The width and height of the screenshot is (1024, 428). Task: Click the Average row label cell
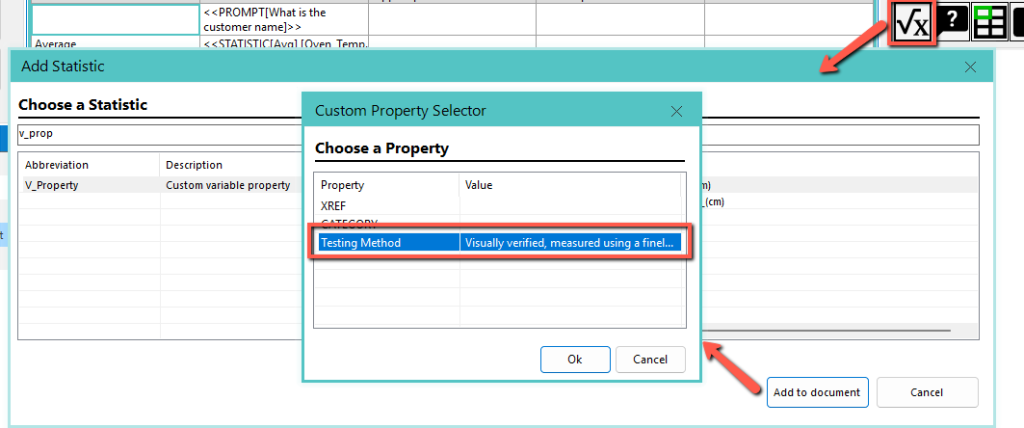click(x=114, y=44)
